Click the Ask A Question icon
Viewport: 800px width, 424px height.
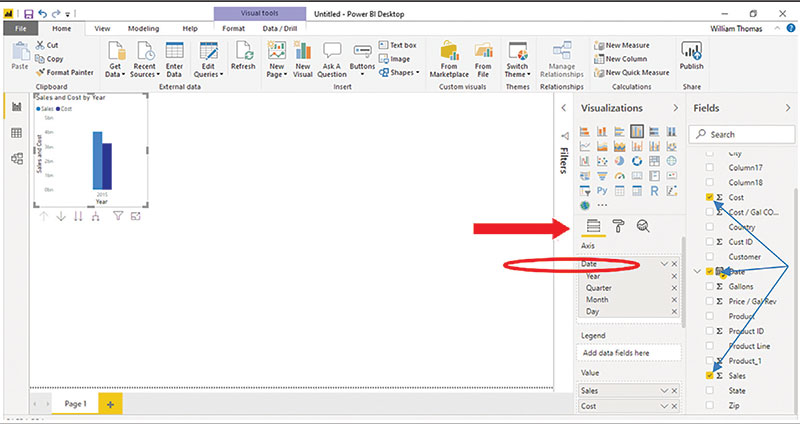[x=332, y=60]
